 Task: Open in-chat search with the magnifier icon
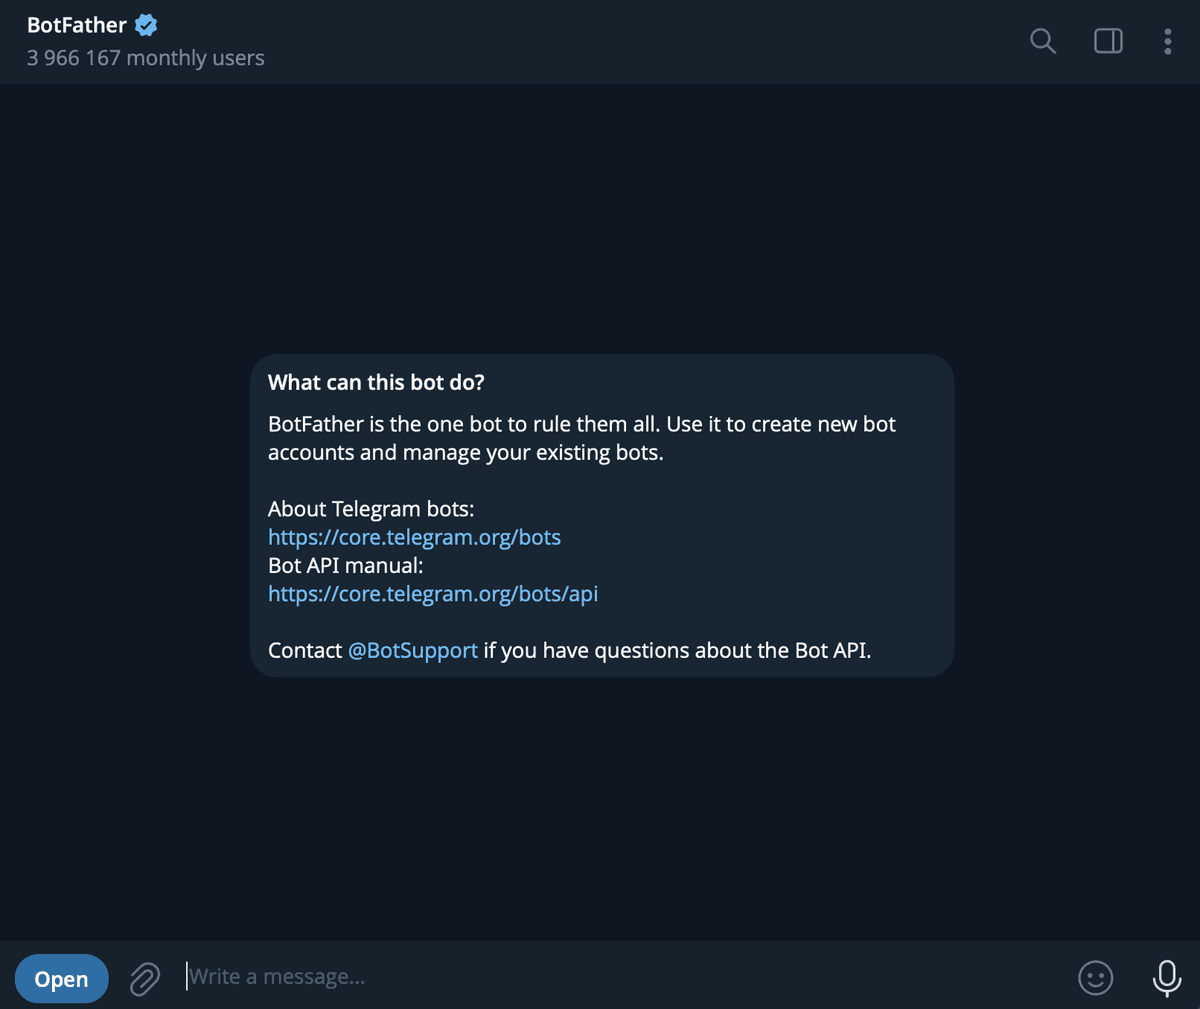click(1042, 41)
